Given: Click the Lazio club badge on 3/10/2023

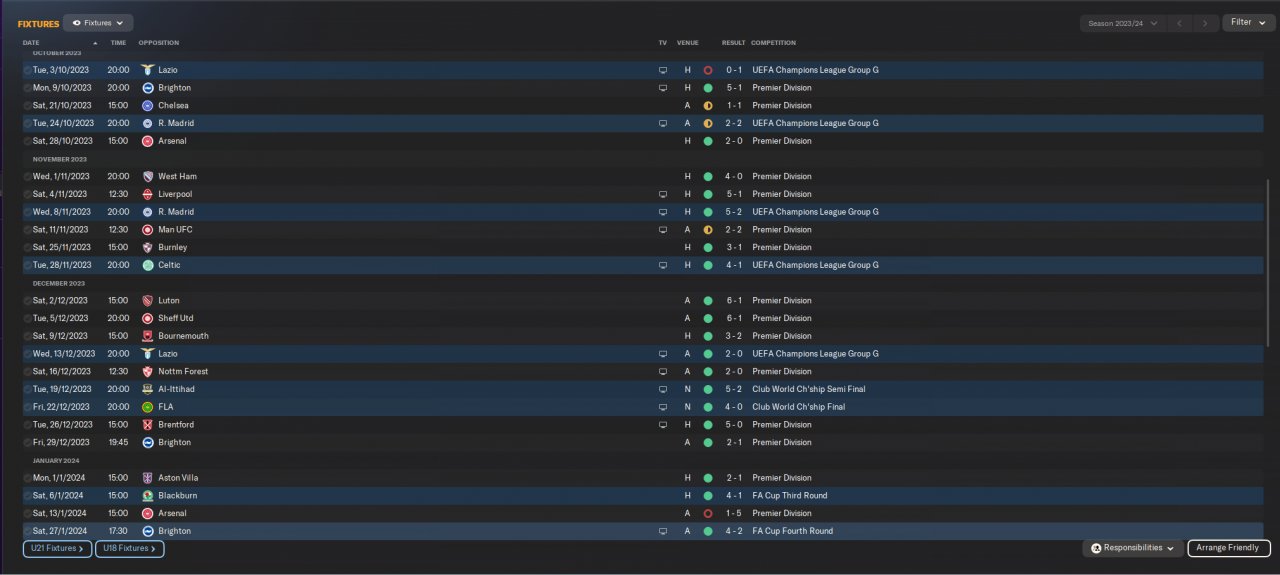Looking at the screenshot, I should tap(147, 70).
